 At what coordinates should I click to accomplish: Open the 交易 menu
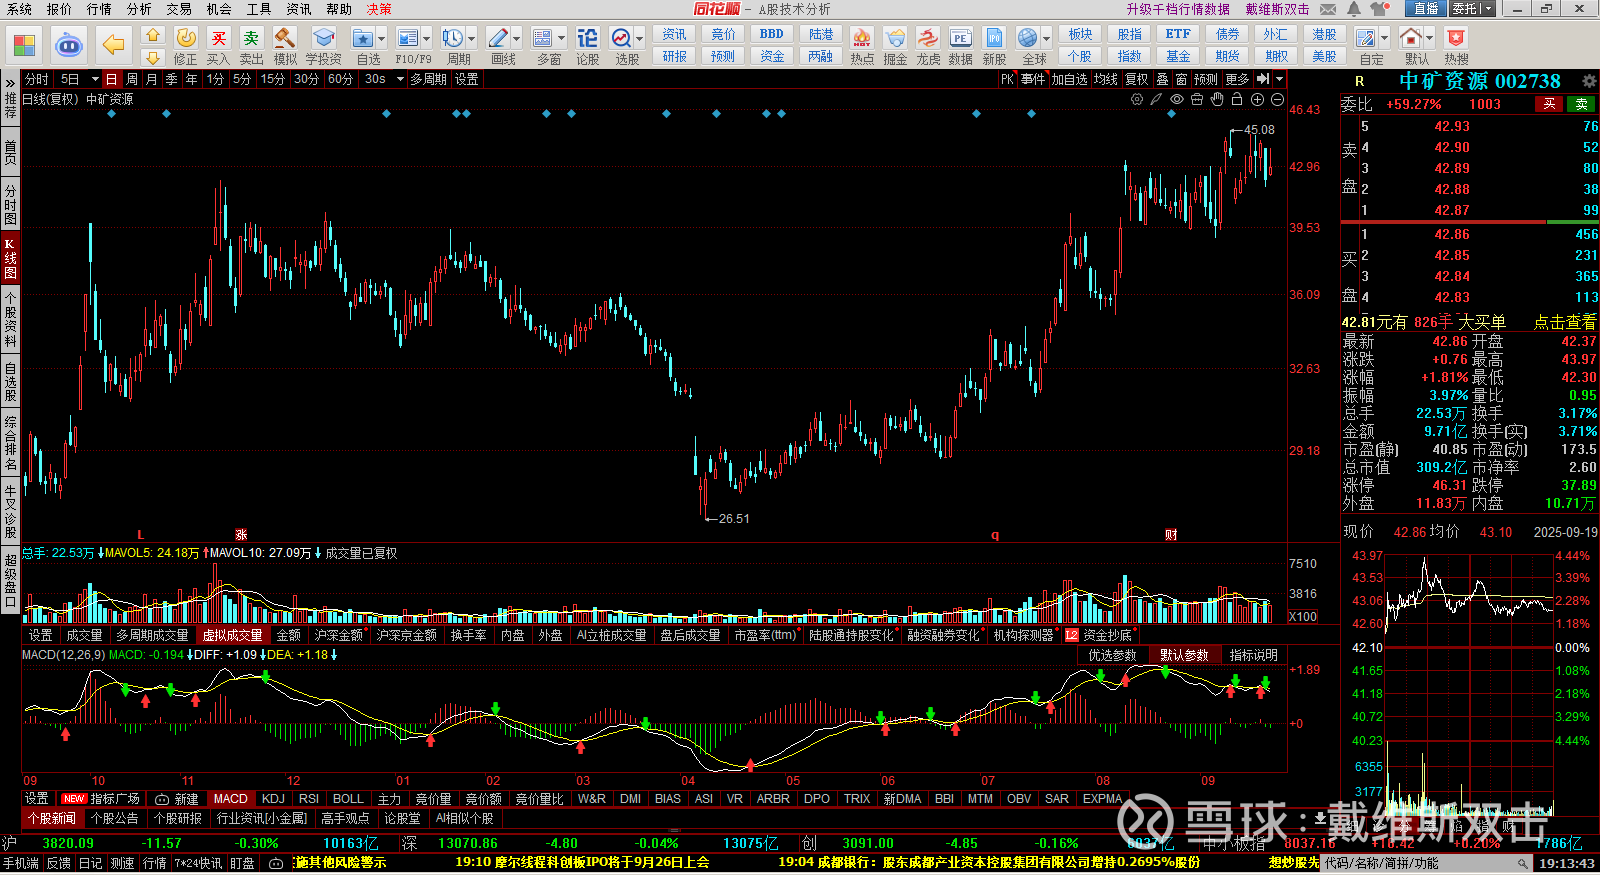click(x=179, y=9)
